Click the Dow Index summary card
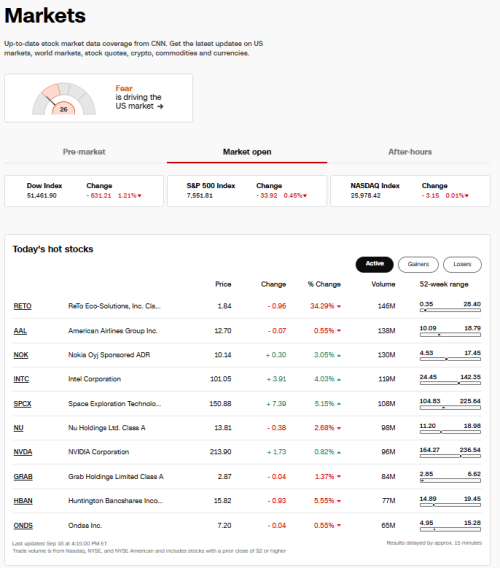500x568 pixels. (84, 191)
